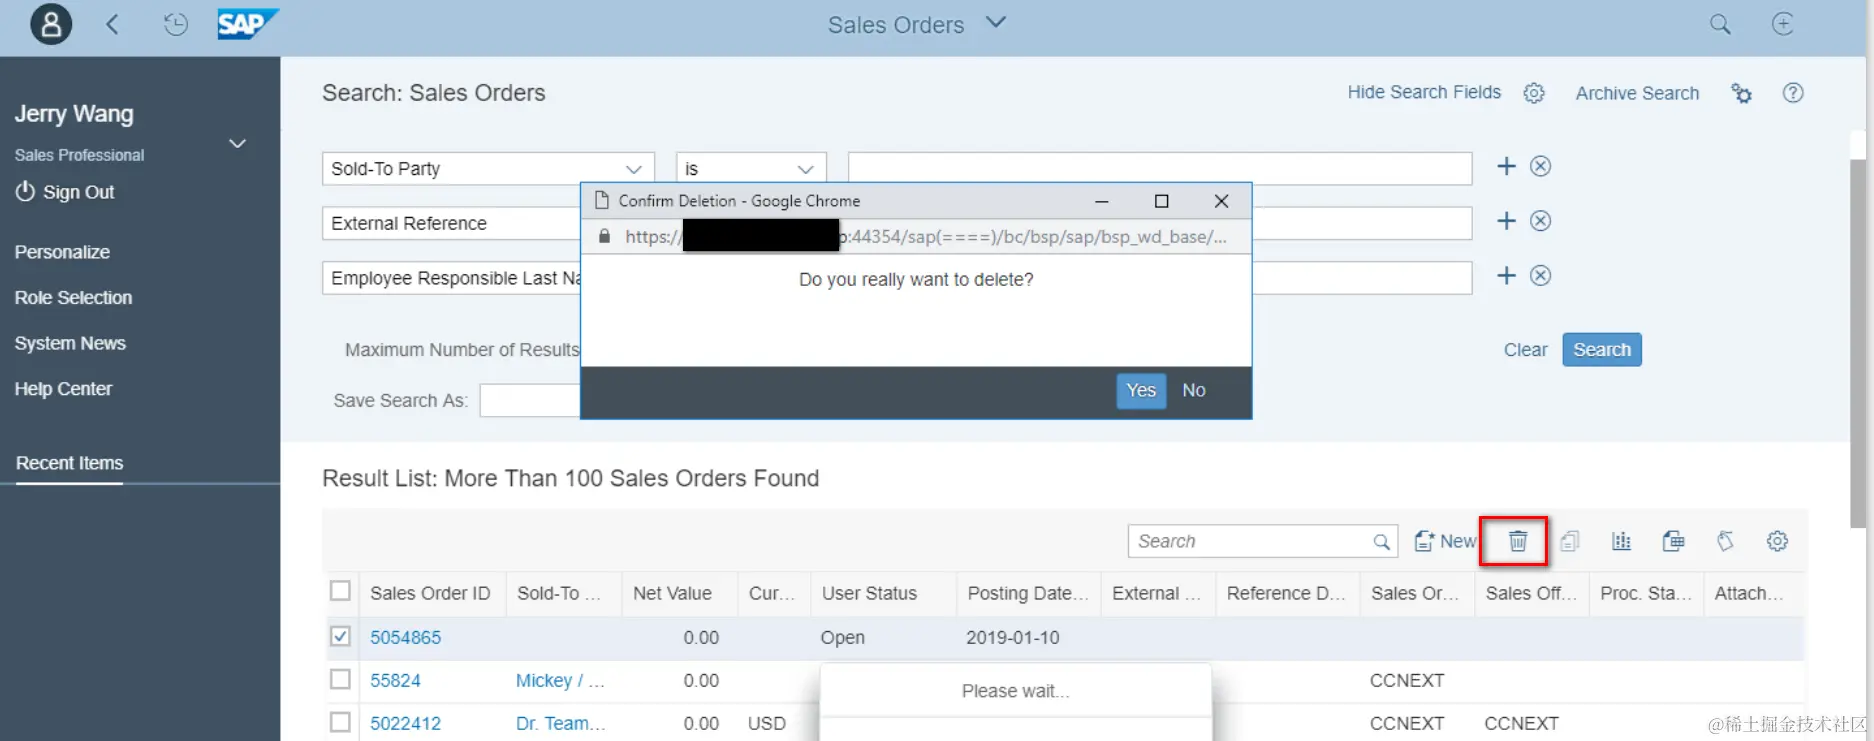Toggle the select-all checkbox in table header
Viewport: 1874px width, 741px height.
340,591
